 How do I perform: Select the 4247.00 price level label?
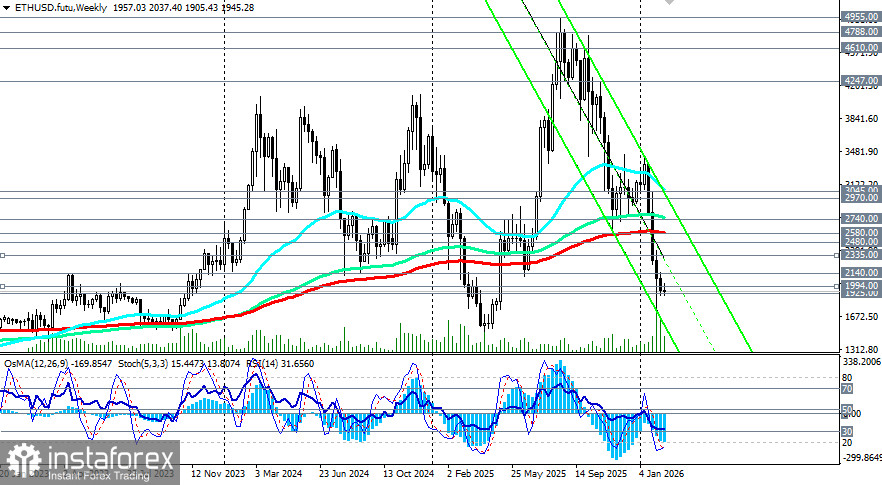pyautogui.click(x=861, y=81)
